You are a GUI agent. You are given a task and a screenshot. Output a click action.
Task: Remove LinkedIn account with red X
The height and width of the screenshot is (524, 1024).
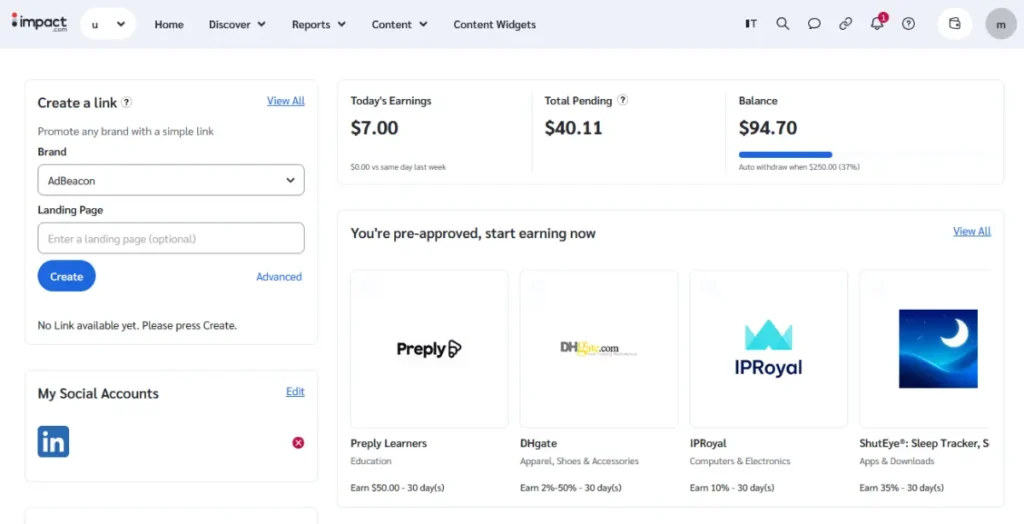coord(298,443)
